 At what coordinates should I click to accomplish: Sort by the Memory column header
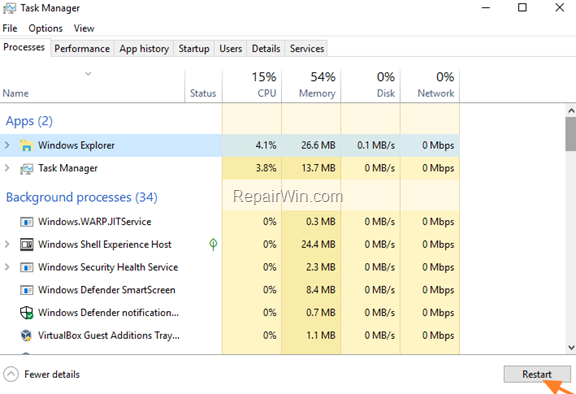pyautogui.click(x=311, y=85)
